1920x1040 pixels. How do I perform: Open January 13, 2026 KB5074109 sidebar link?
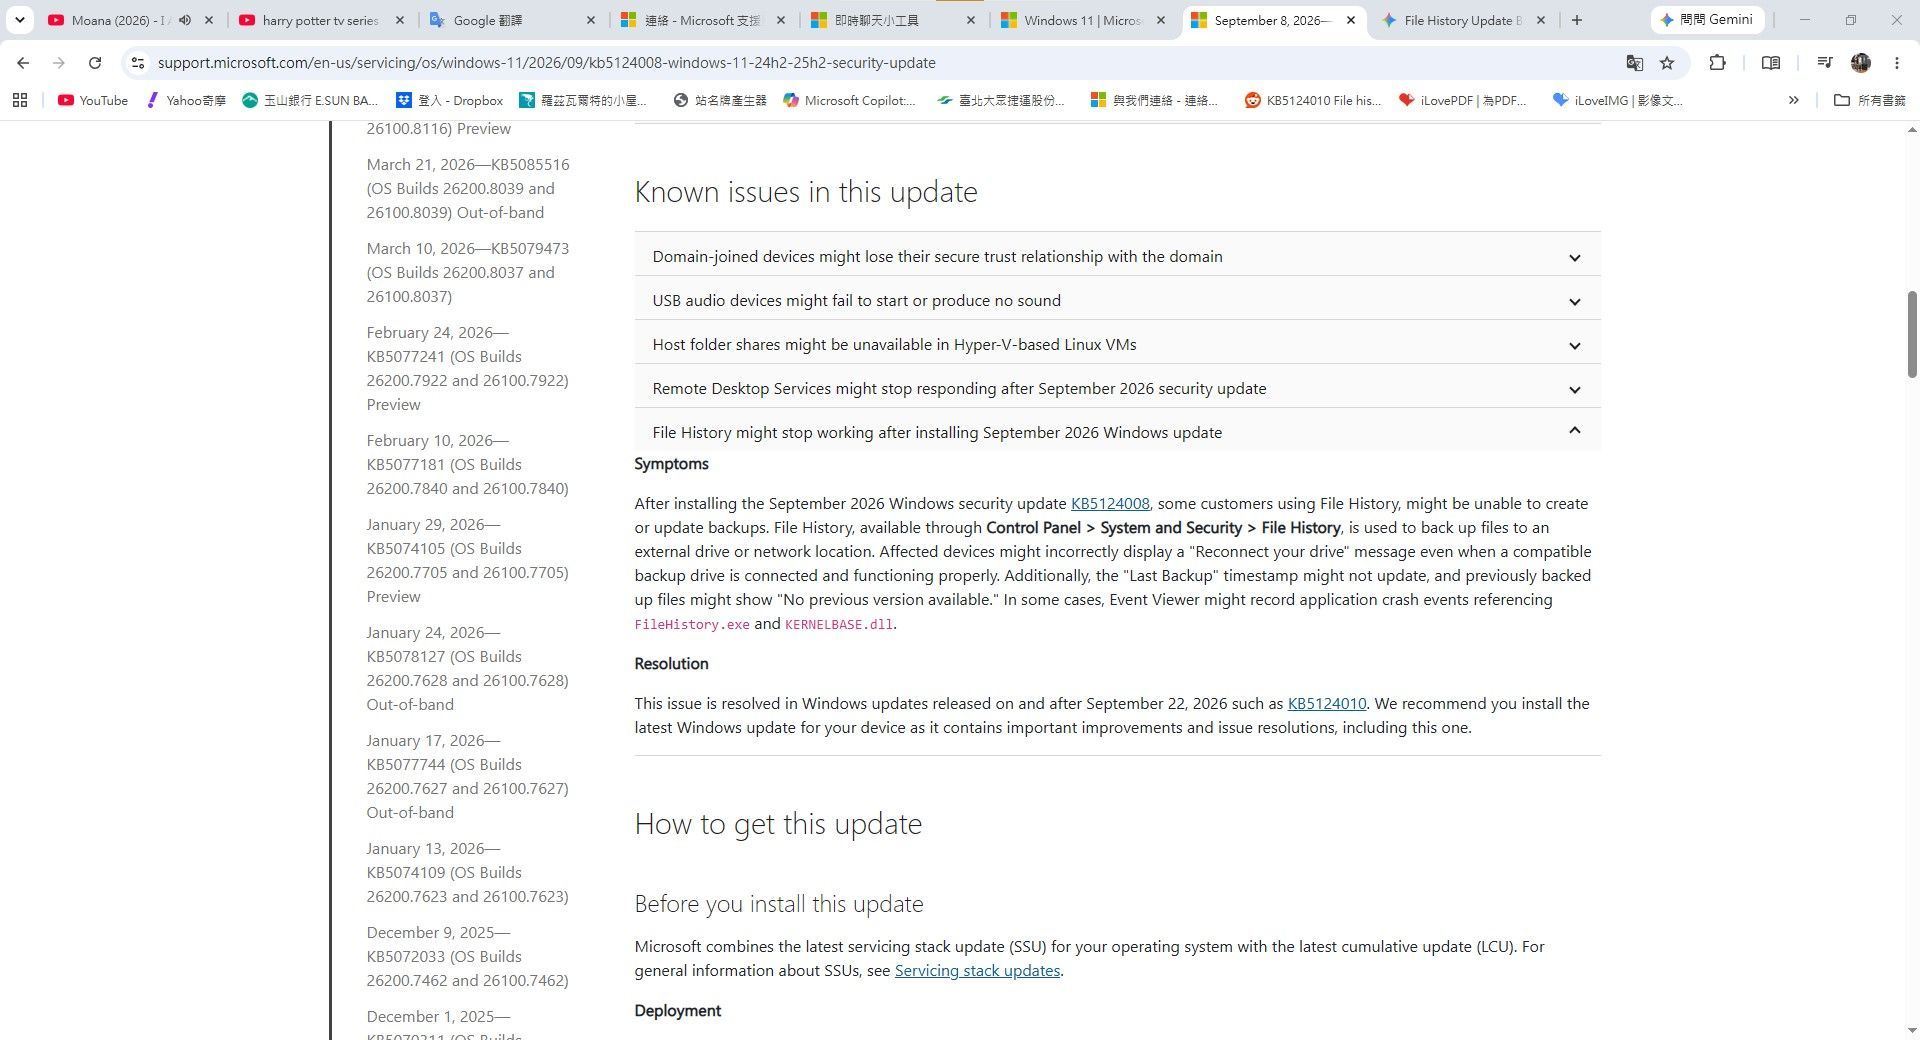coord(468,873)
